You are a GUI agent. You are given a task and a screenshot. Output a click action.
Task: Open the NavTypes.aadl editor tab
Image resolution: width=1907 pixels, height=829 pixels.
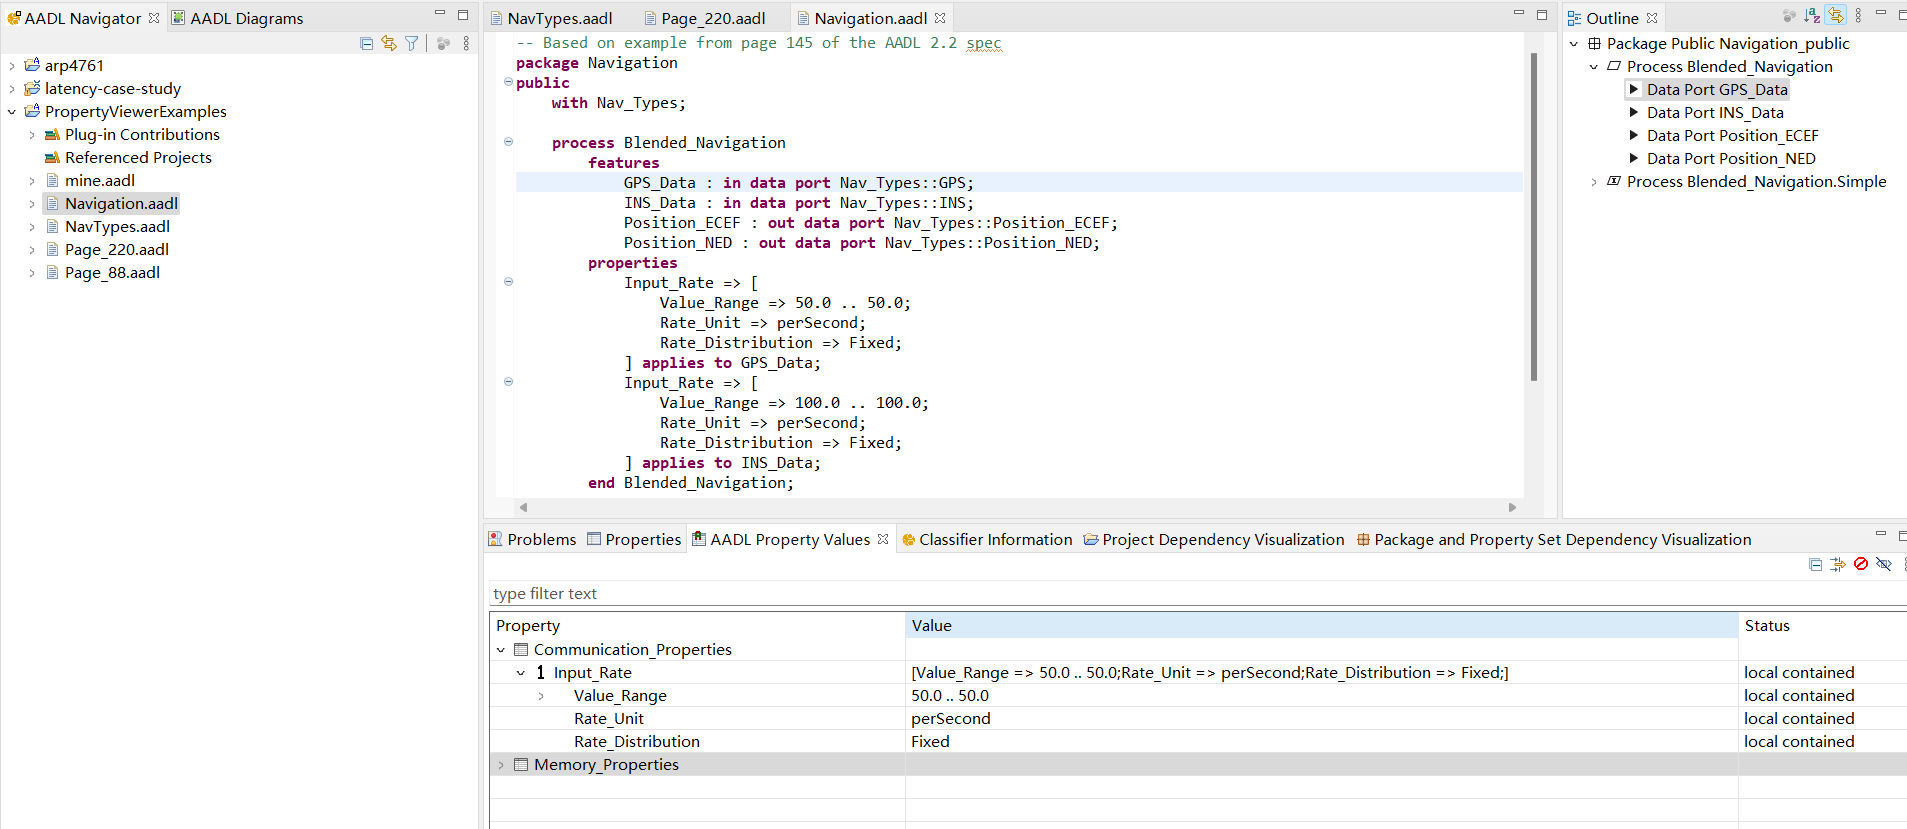click(x=552, y=18)
